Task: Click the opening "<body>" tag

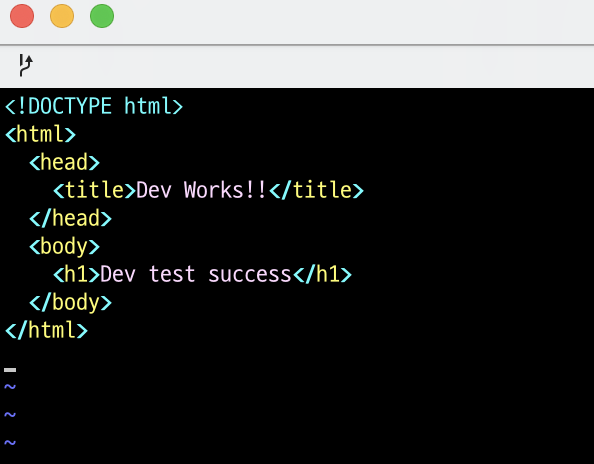Action: [x=64, y=247]
